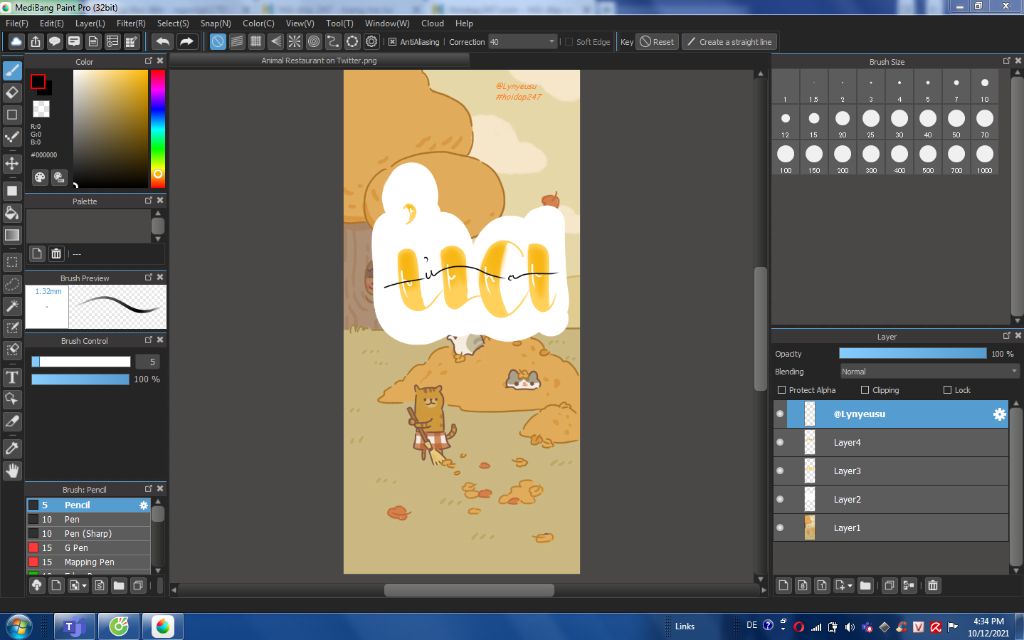Open the Filter(R) menu
The image size is (1024, 640).
click(131, 23)
